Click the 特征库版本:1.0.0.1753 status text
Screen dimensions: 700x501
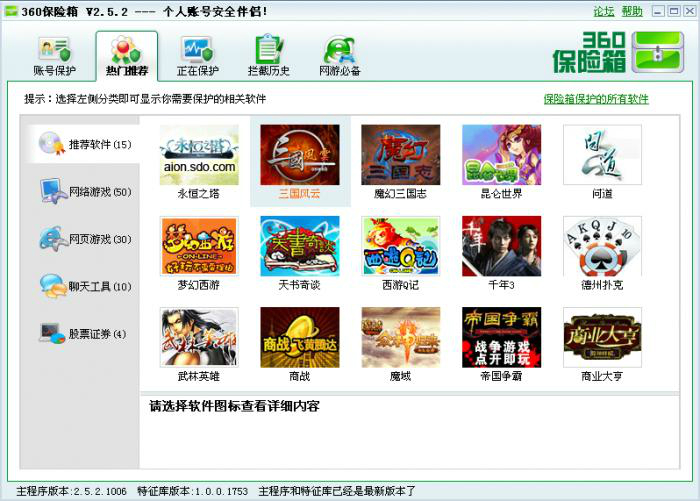192,491
